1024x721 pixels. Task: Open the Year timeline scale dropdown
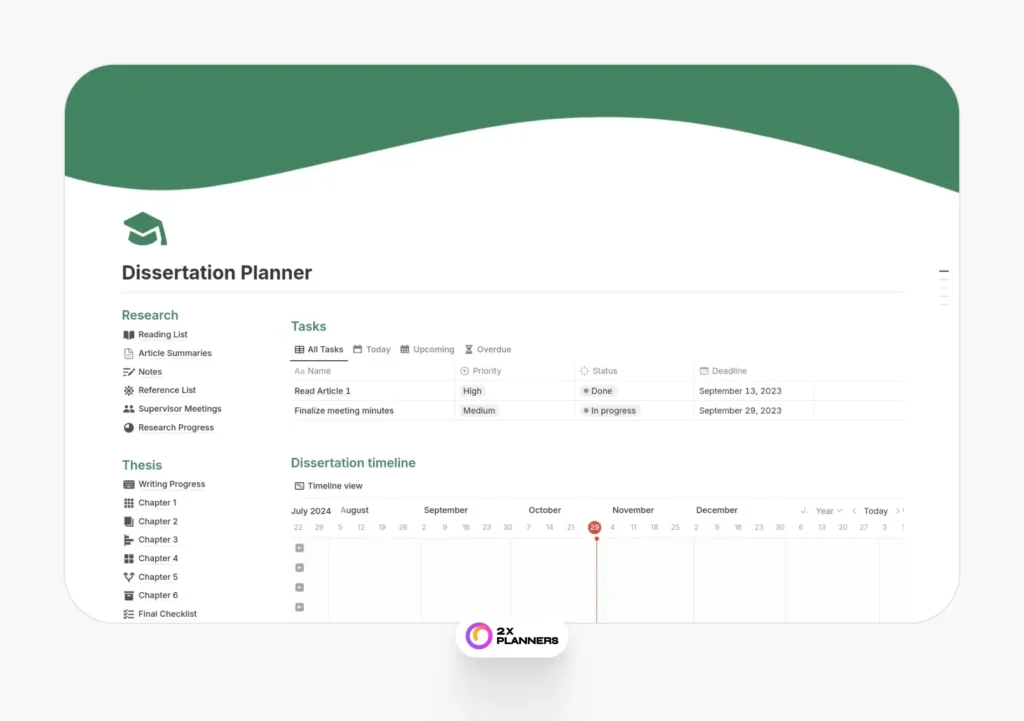(829, 511)
